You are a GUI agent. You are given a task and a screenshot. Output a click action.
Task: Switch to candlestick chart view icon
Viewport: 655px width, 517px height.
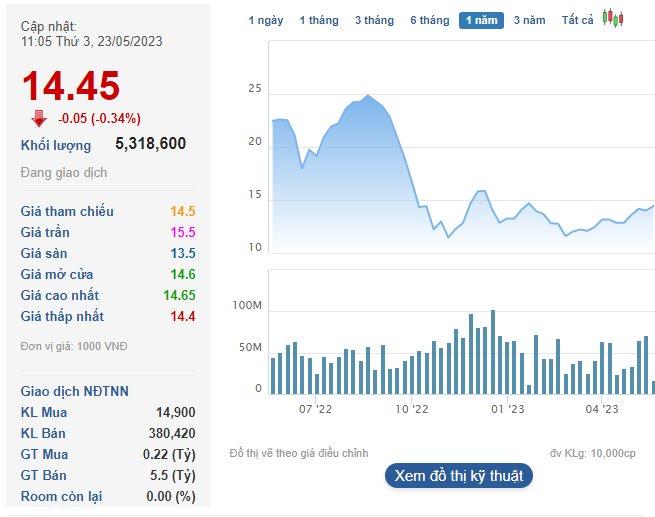click(613, 19)
